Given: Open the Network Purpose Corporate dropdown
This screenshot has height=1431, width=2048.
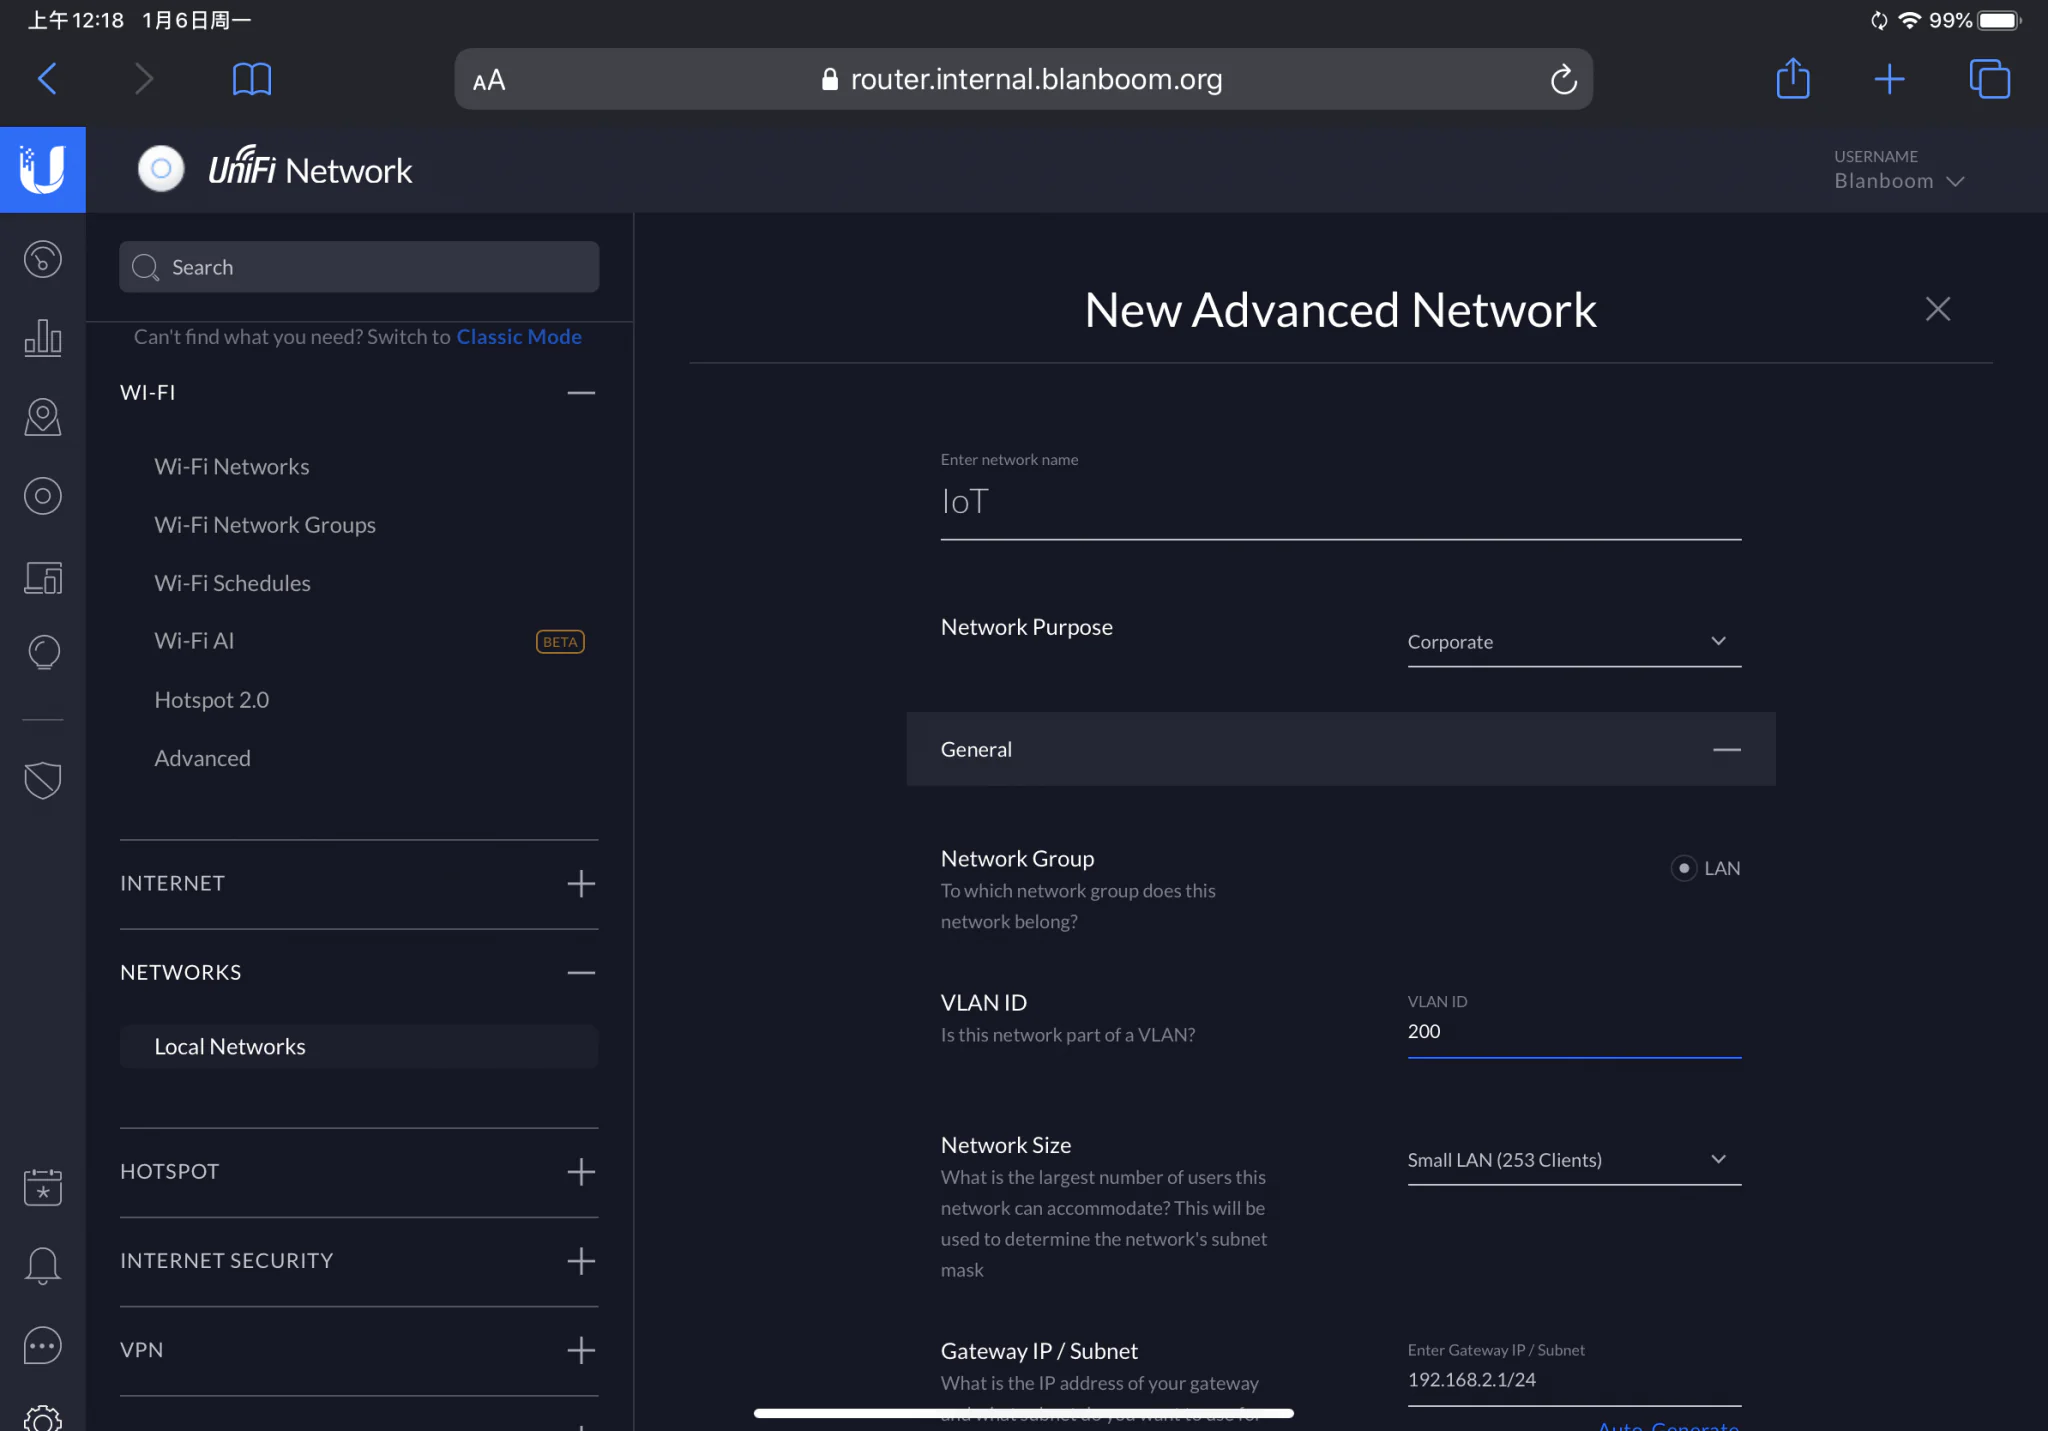Looking at the screenshot, I should (x=1573, y=642).
